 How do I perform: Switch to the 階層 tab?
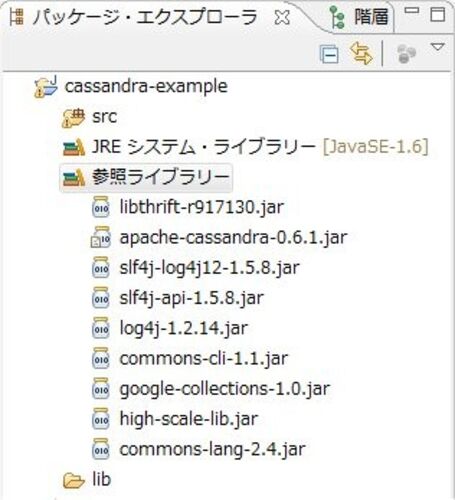(361, 17)
